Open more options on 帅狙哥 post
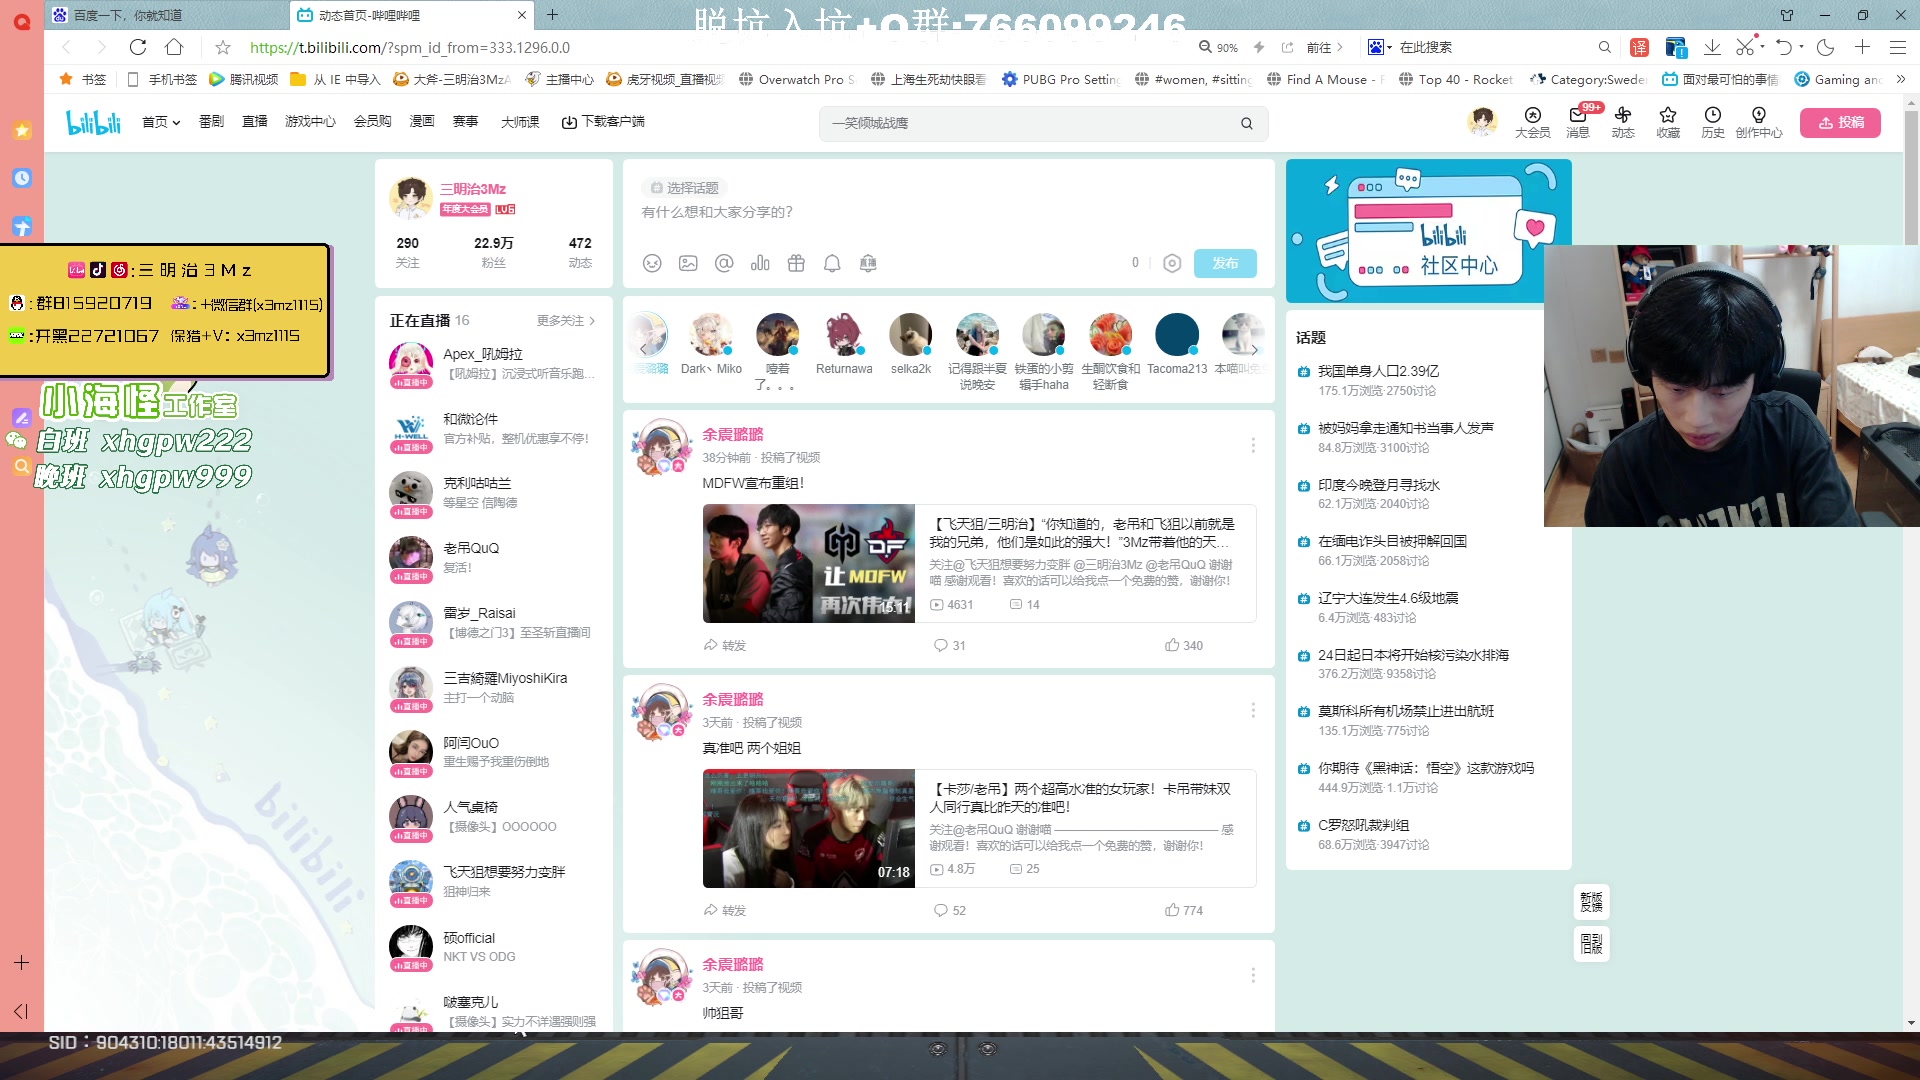 pyautogui.click(x=1252, y=975)
